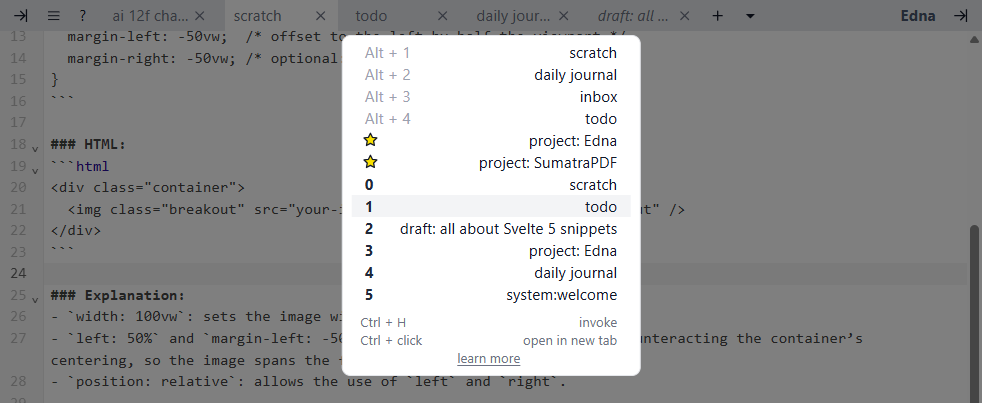Close the scratch tab
The width and height of the screenshot is (982, 403).
coord(321,16)
